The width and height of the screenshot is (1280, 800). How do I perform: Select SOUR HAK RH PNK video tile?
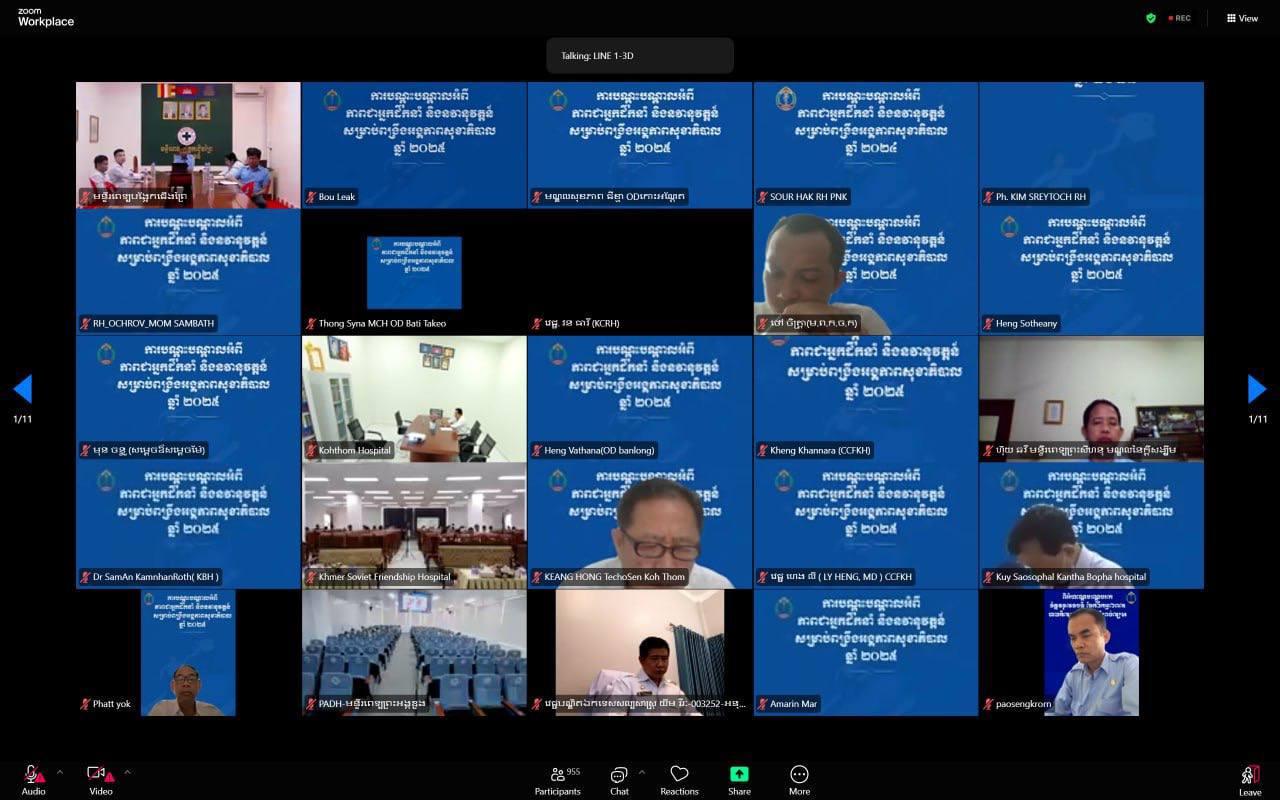point(866,145)
